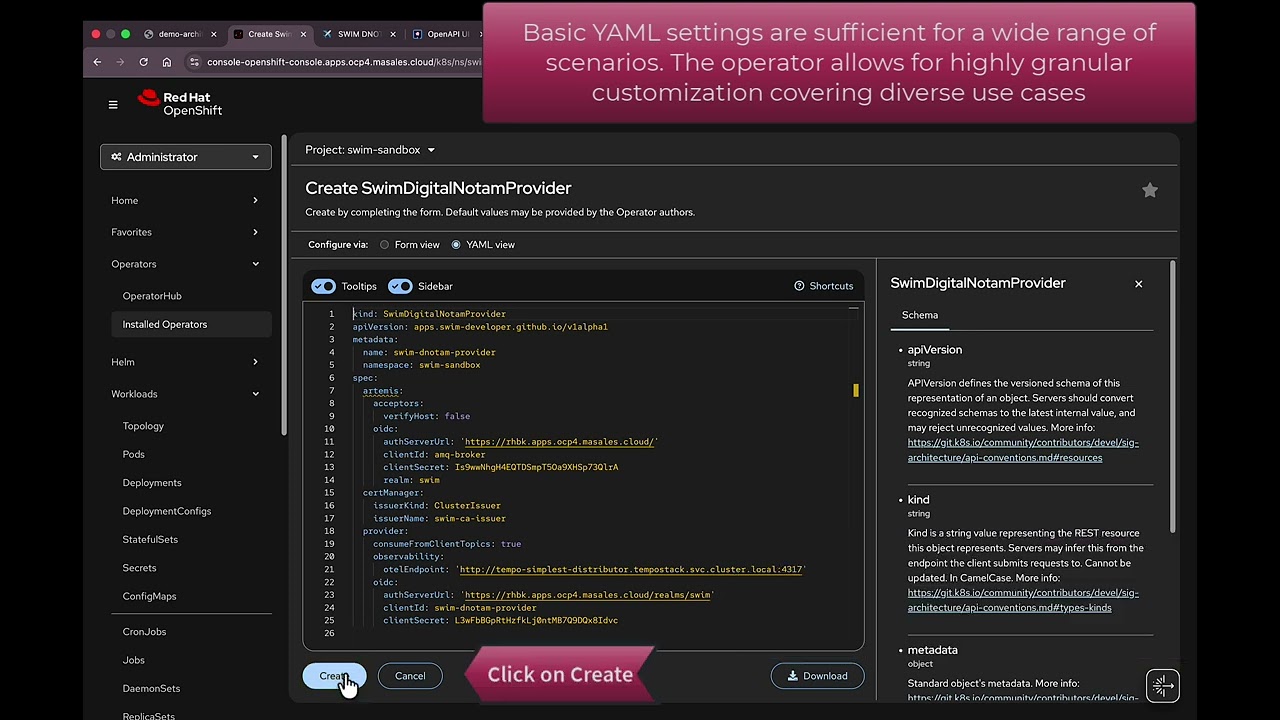
Task: Go to Pods in Workloads
Action: click(134, 454)
